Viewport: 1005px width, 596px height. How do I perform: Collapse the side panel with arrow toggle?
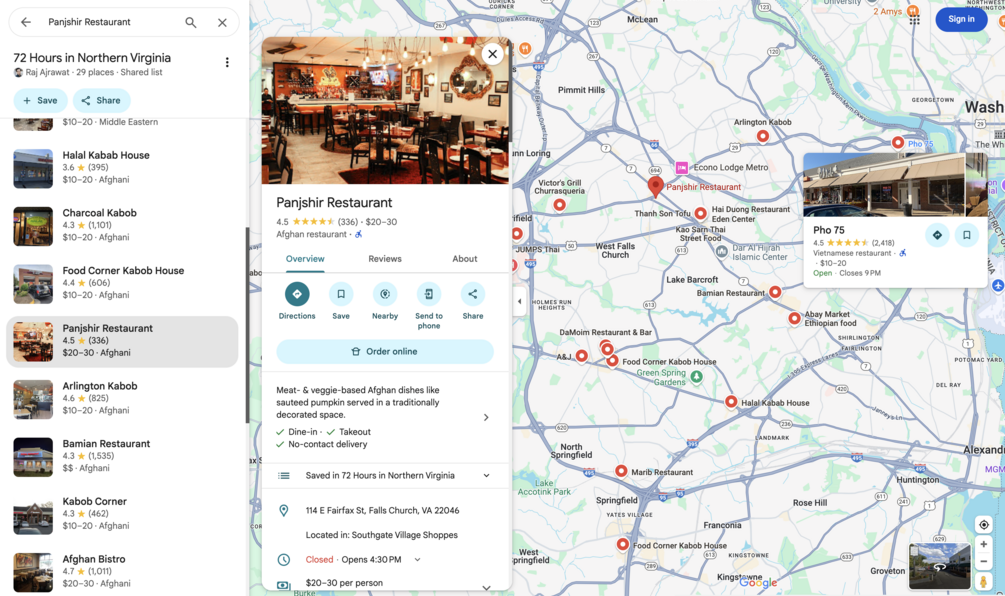(519, 301)
